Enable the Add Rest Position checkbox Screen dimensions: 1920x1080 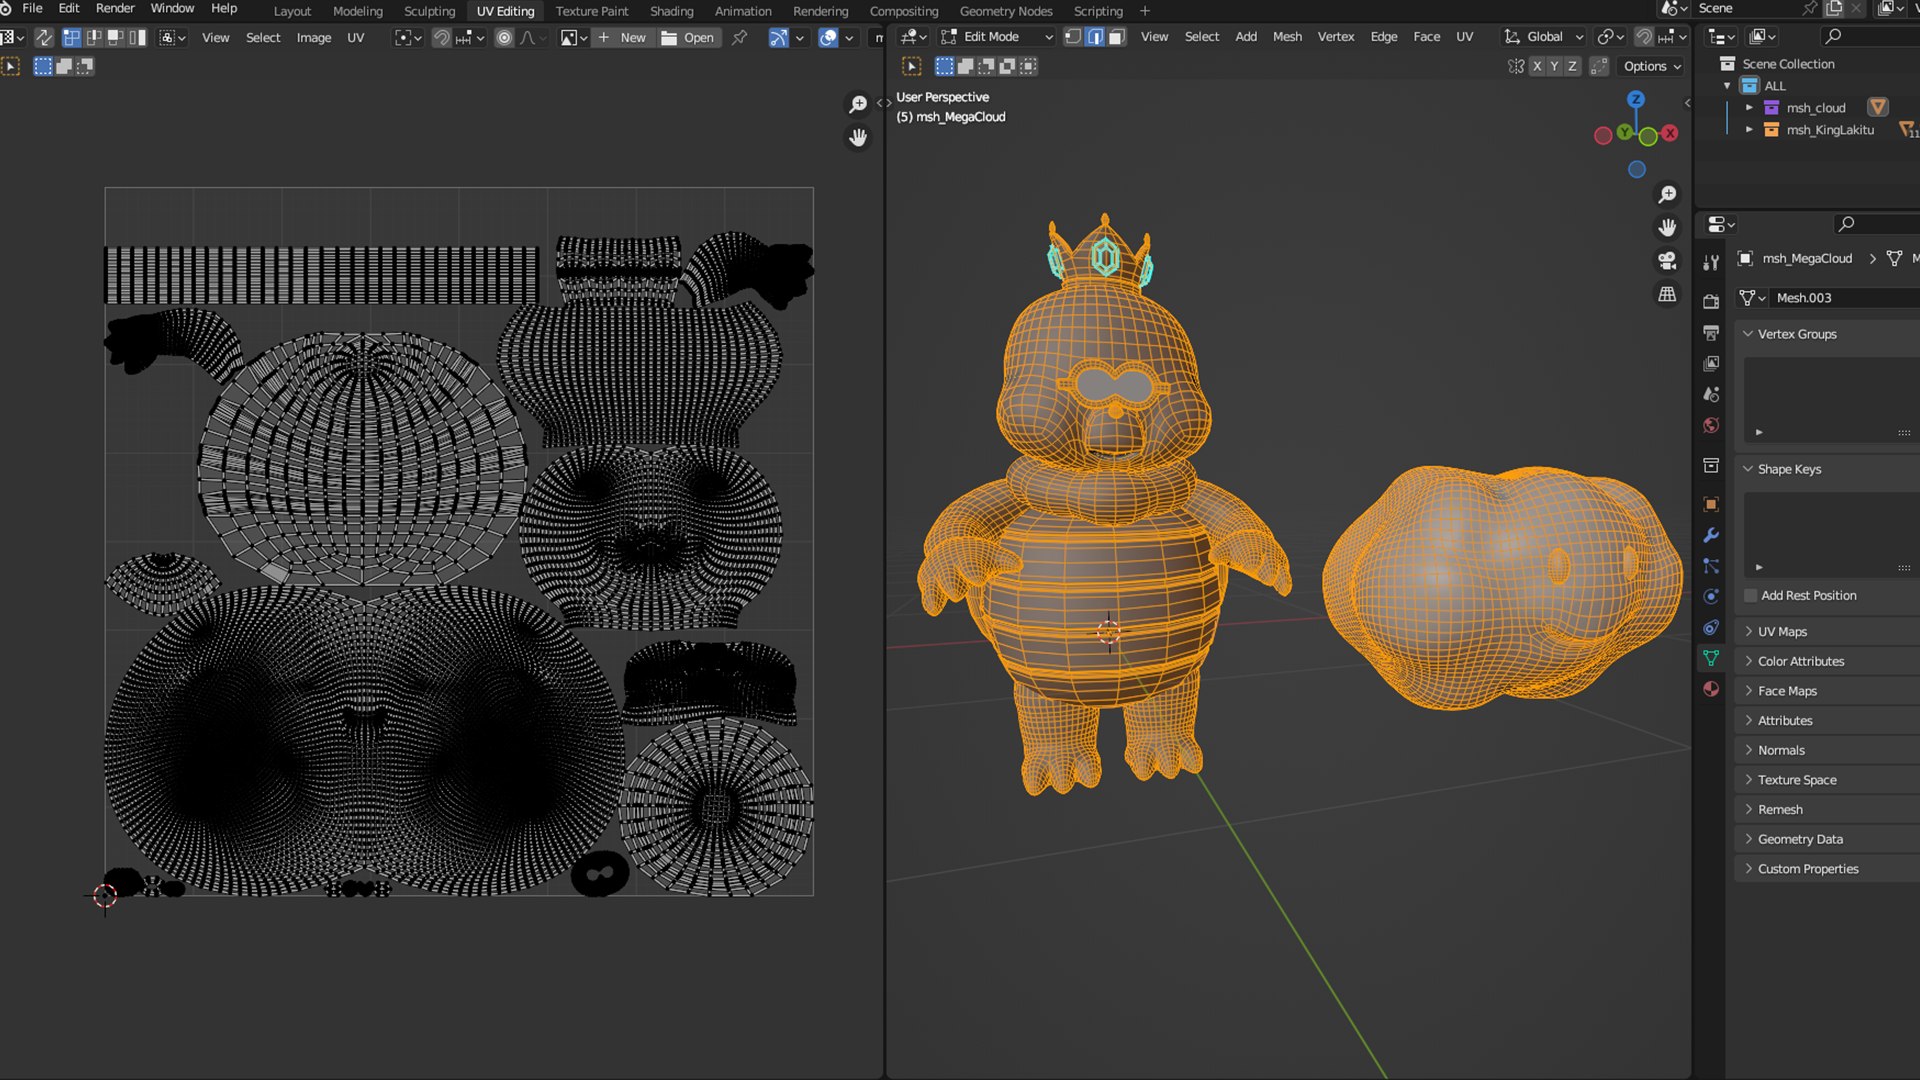pyautogui.click(x=1751, y=596)
